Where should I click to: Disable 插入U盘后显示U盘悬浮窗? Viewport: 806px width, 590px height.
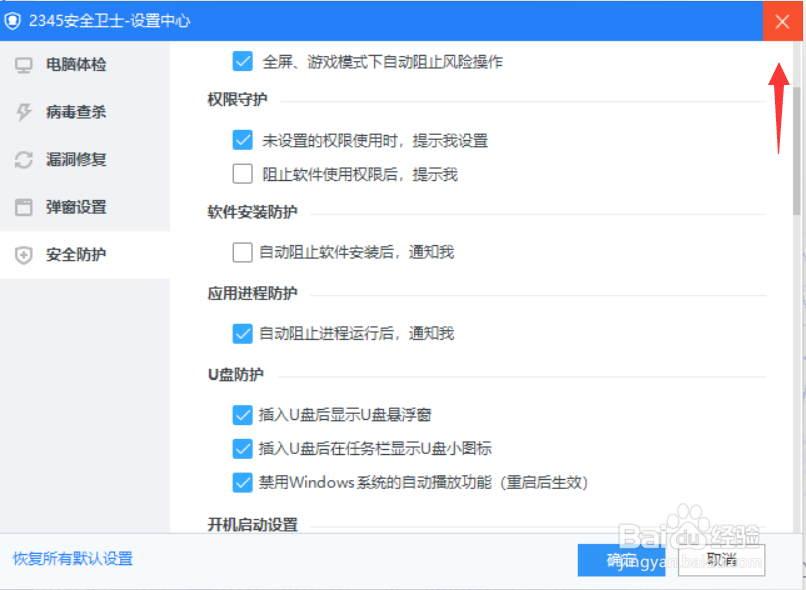pyautogui.click(x=242, y=414)
